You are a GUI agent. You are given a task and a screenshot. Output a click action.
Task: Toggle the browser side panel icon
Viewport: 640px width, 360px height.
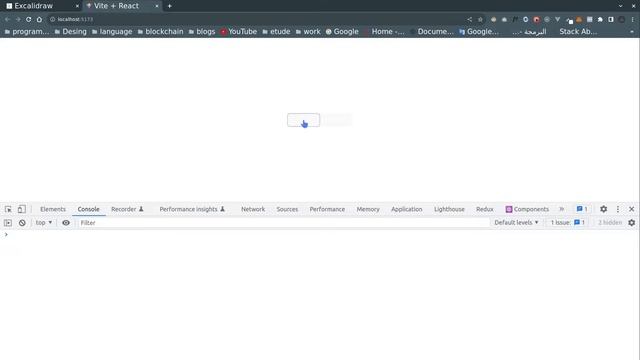pos(611,19)
